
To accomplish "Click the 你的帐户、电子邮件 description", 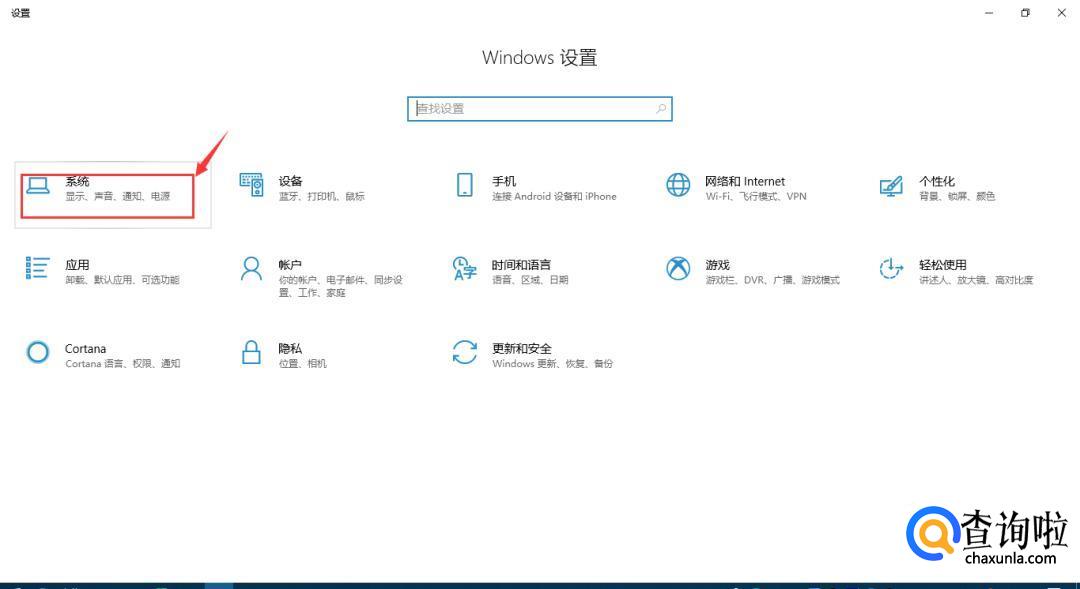I will (340, 286).
